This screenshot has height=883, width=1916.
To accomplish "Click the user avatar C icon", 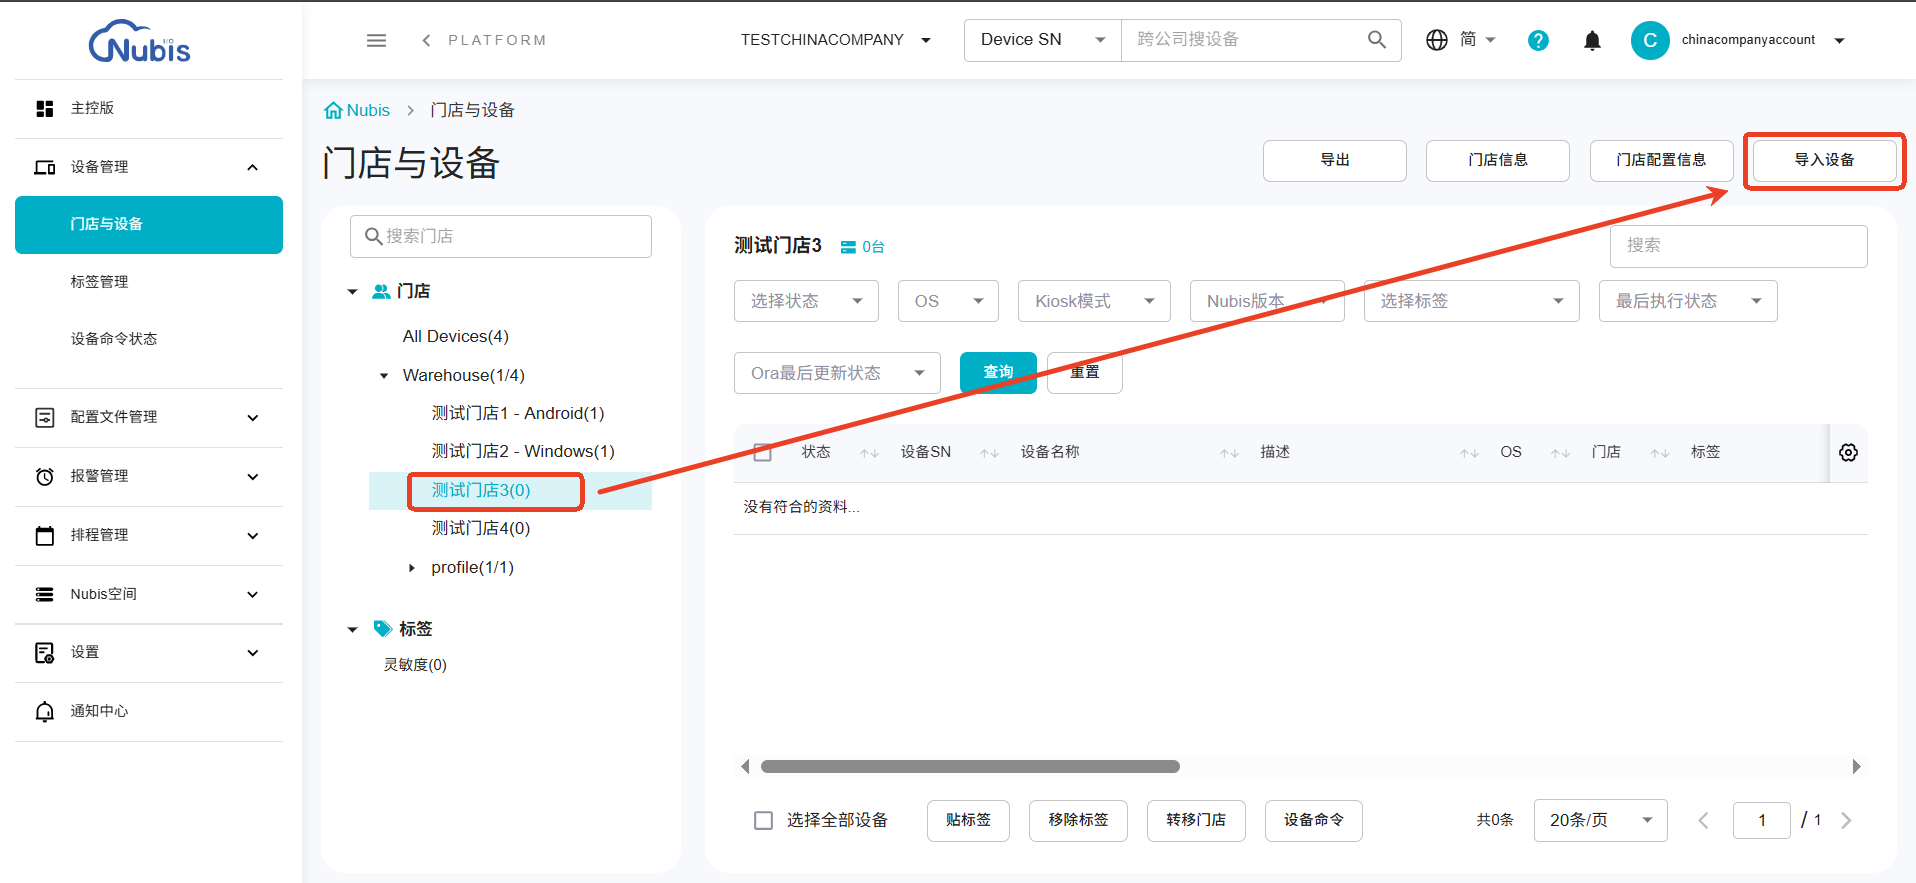I will 1650,40.
